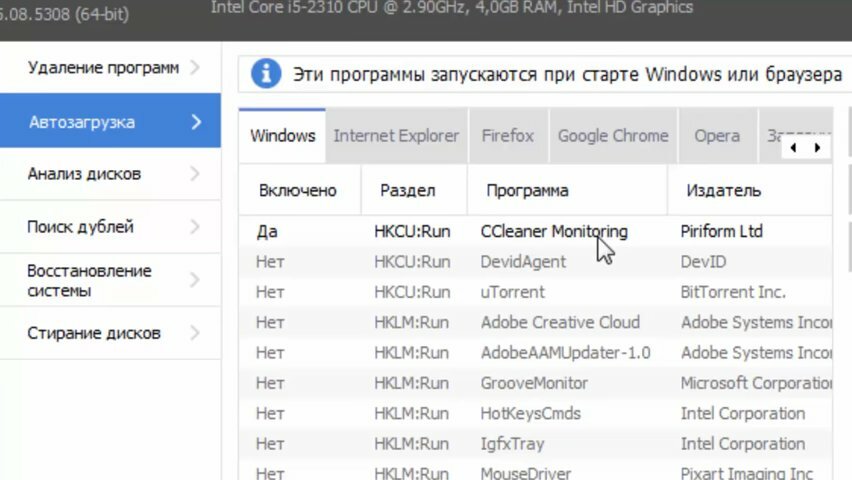Click the Нет cell in uTorrent row

pos(270,292)
